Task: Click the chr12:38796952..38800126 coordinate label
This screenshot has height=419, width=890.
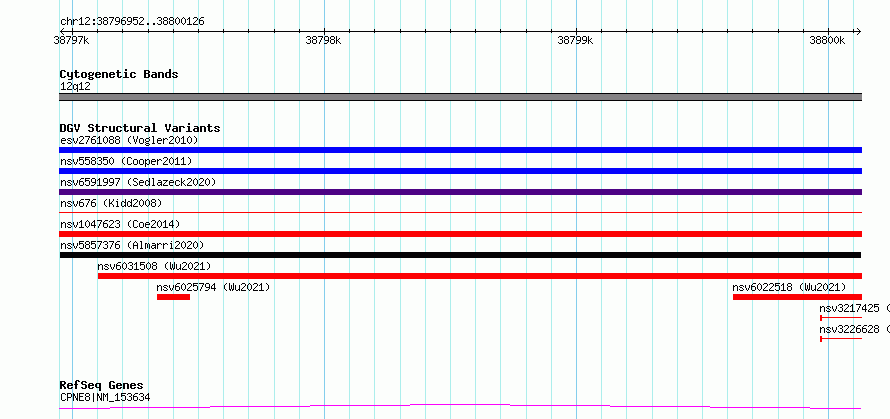Action: pos(132,22)
